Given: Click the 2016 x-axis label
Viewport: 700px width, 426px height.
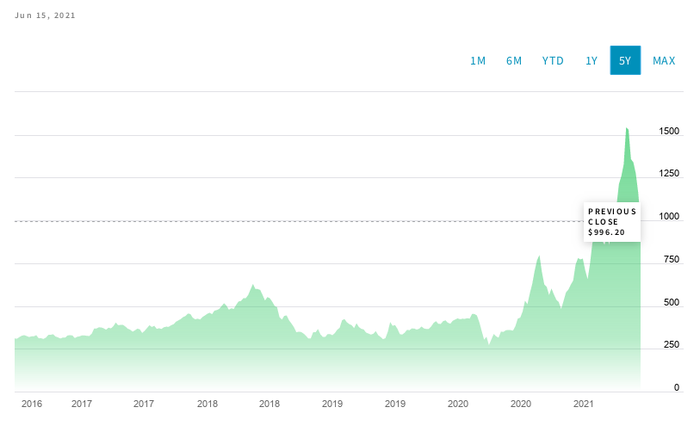Looking at the screenshot, I should coord(32,404).
